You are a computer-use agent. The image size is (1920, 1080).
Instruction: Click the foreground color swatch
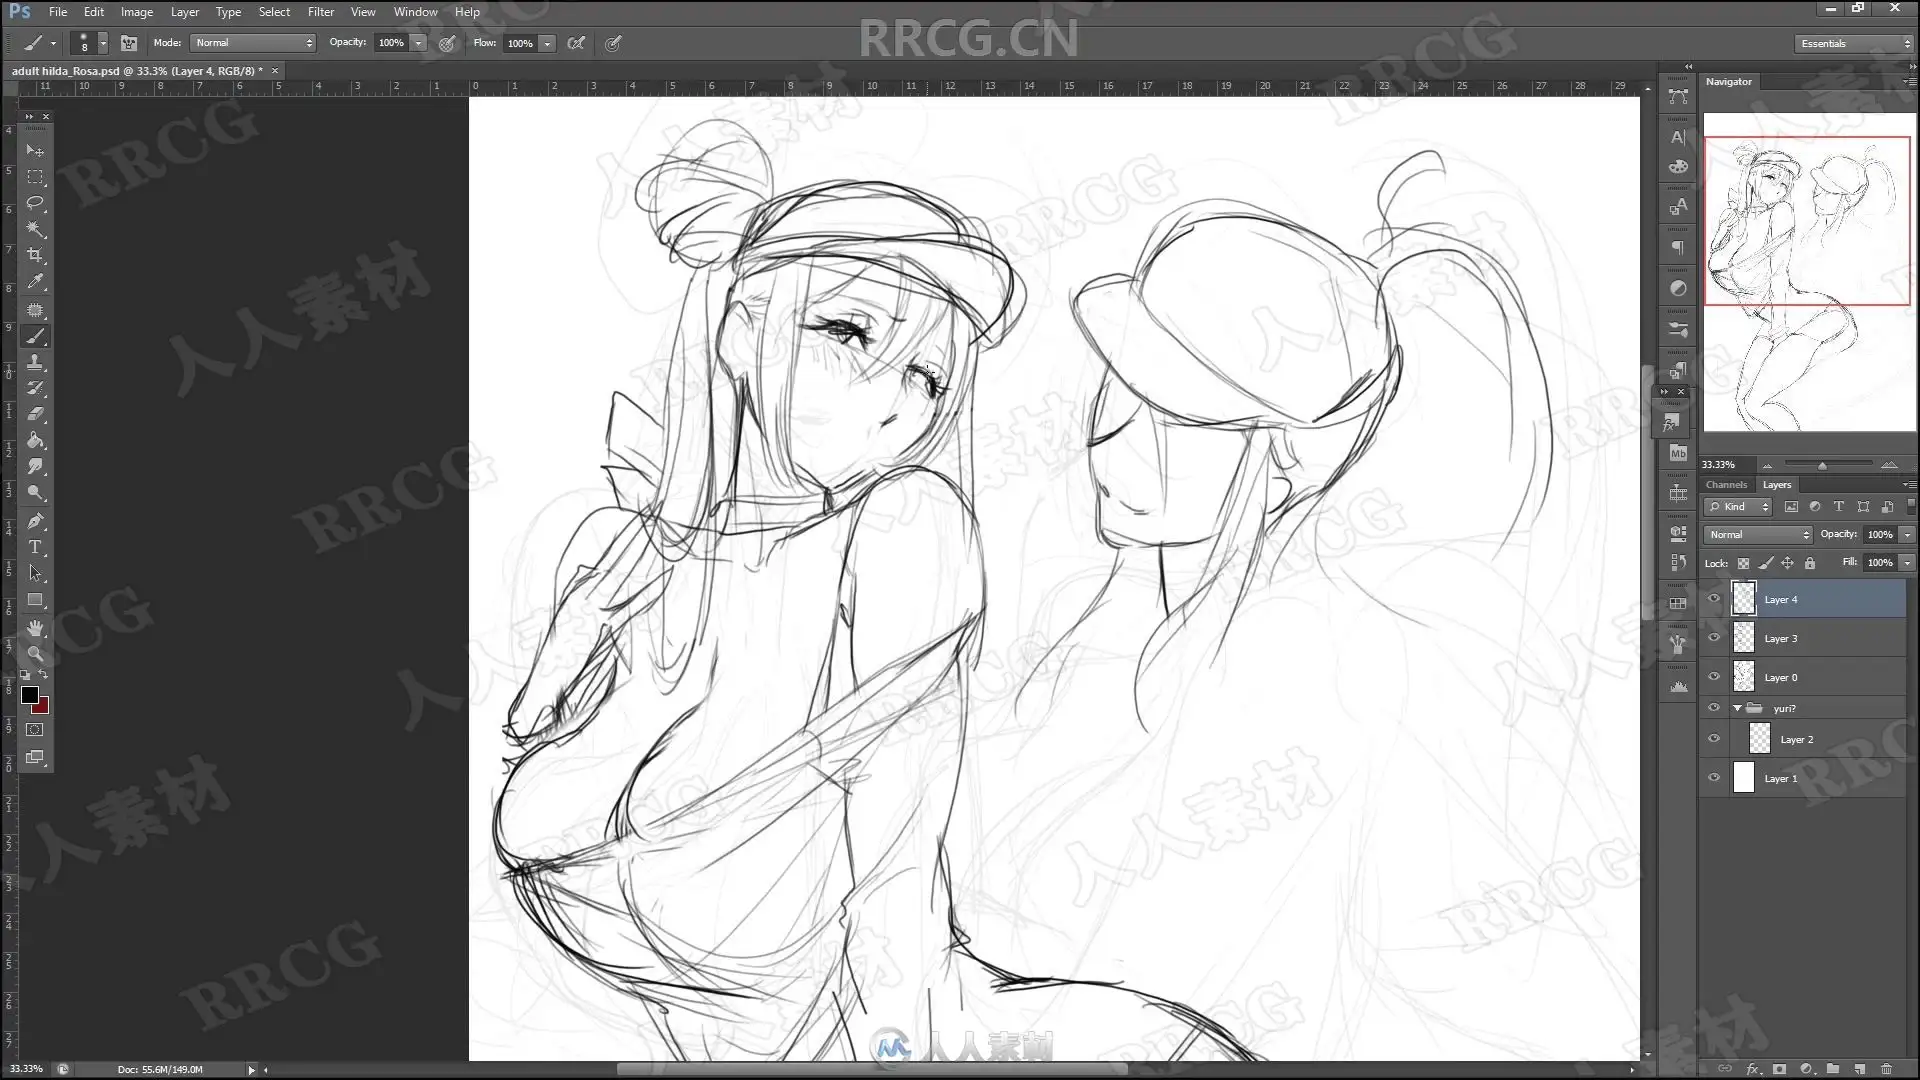point(29,695)
